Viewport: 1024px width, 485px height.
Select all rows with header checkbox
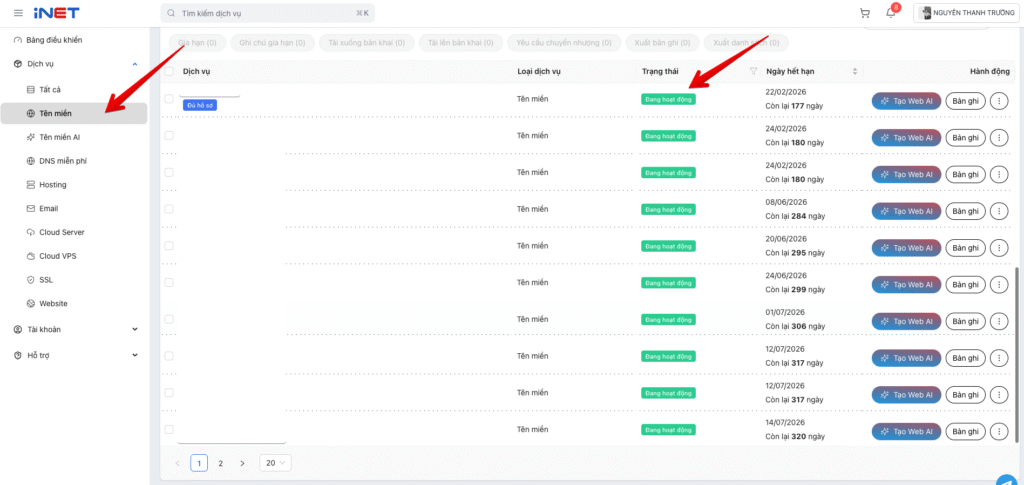pos(169,72)
